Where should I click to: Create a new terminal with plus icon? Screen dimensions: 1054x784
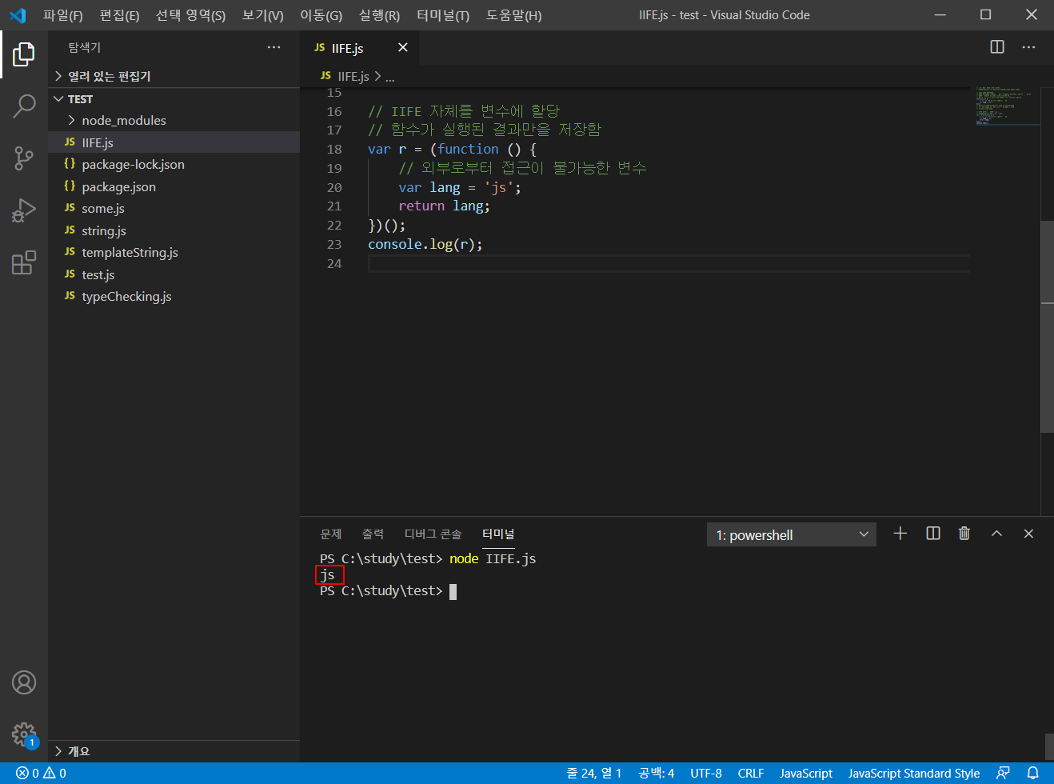[900, 534]
